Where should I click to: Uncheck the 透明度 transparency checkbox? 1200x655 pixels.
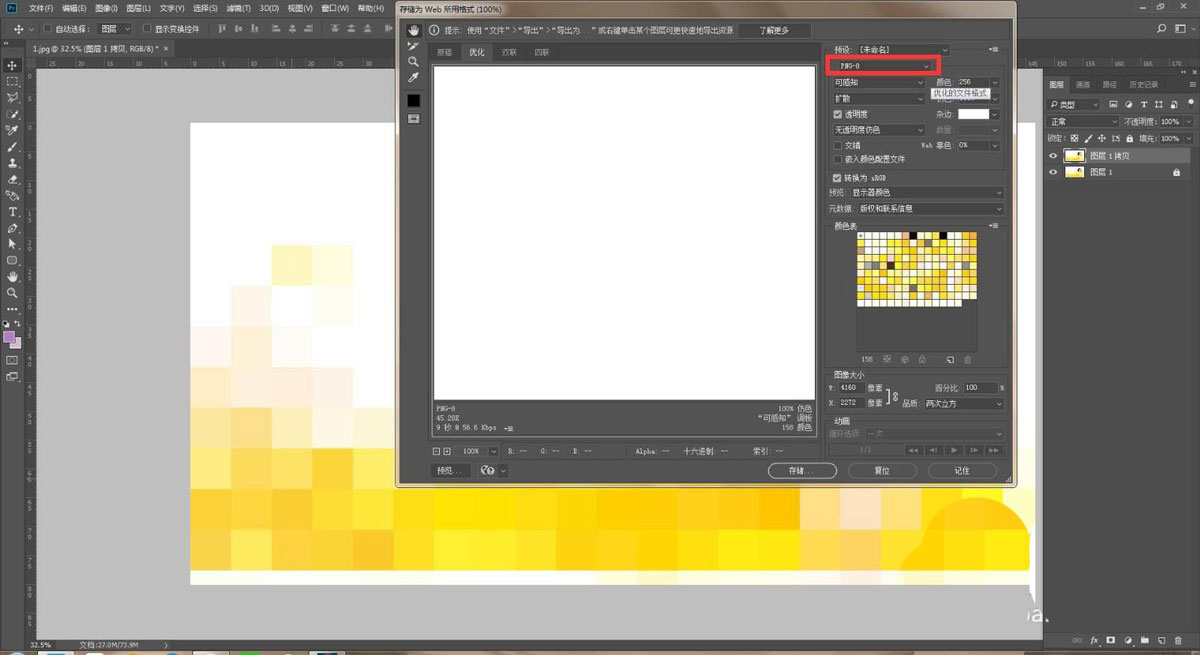tap(838, 114)
